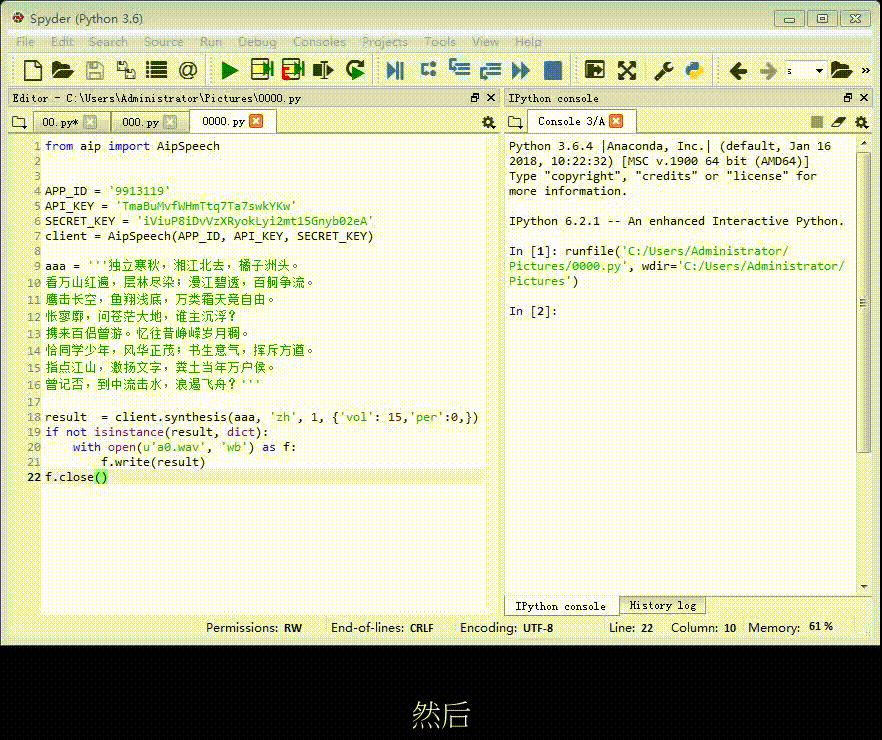Step into function in debugger
Screen dimensions: 882x740
460,68
